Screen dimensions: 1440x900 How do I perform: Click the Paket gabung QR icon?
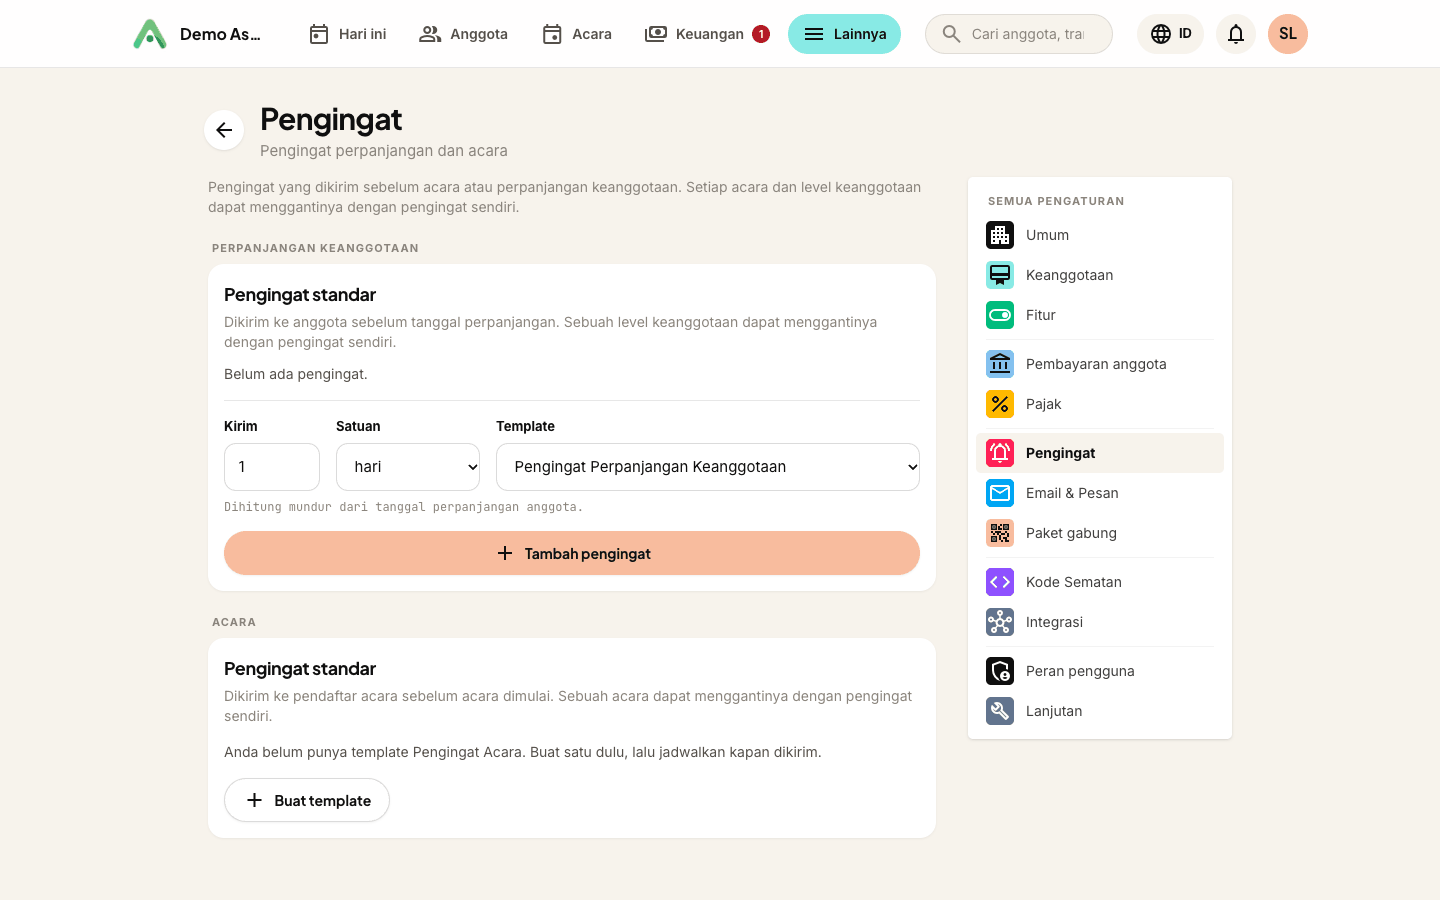(1000, 533)
